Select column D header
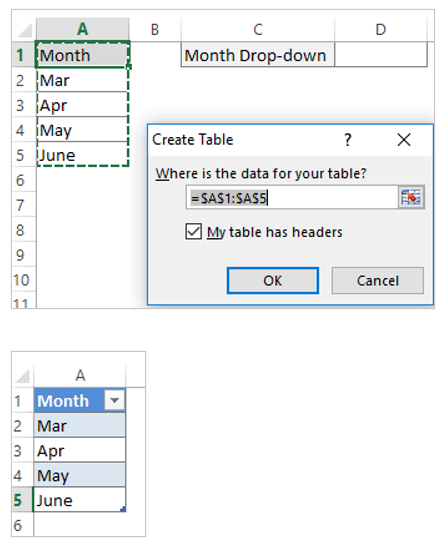This screenshot has height=545, width=443. [381, 29]
